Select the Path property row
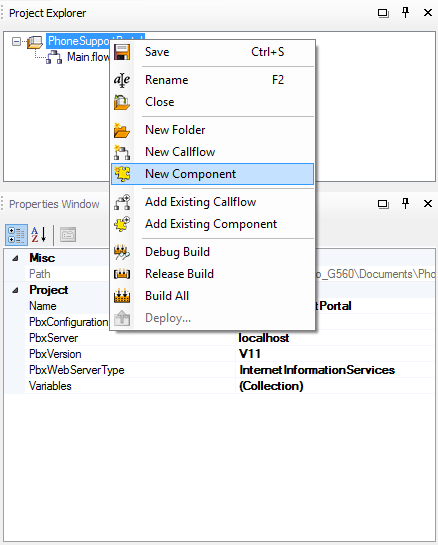This screenshot has height=545, width=438. pos(40,274)
